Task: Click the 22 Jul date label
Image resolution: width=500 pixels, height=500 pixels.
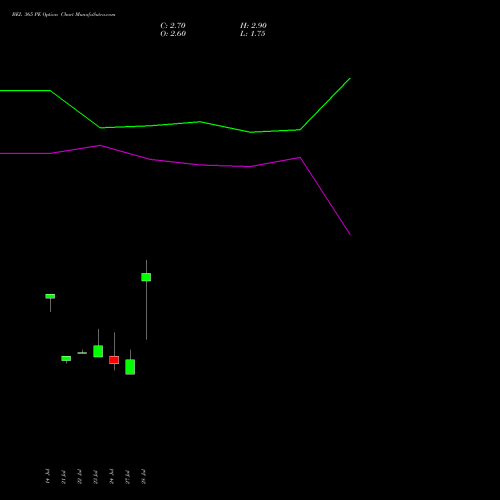Action: point(79,477)
